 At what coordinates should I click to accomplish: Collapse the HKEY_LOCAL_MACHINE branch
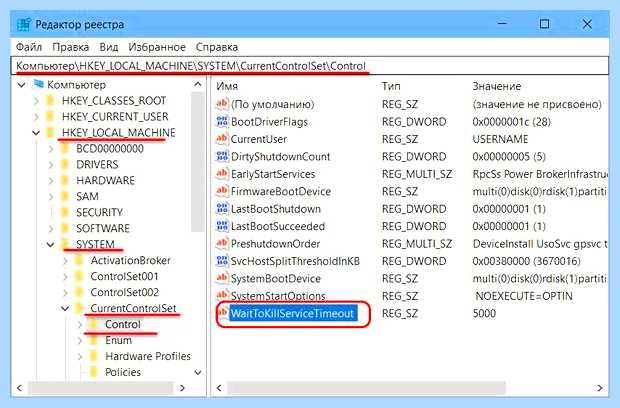pyautogui.click(x=36, y=133)
